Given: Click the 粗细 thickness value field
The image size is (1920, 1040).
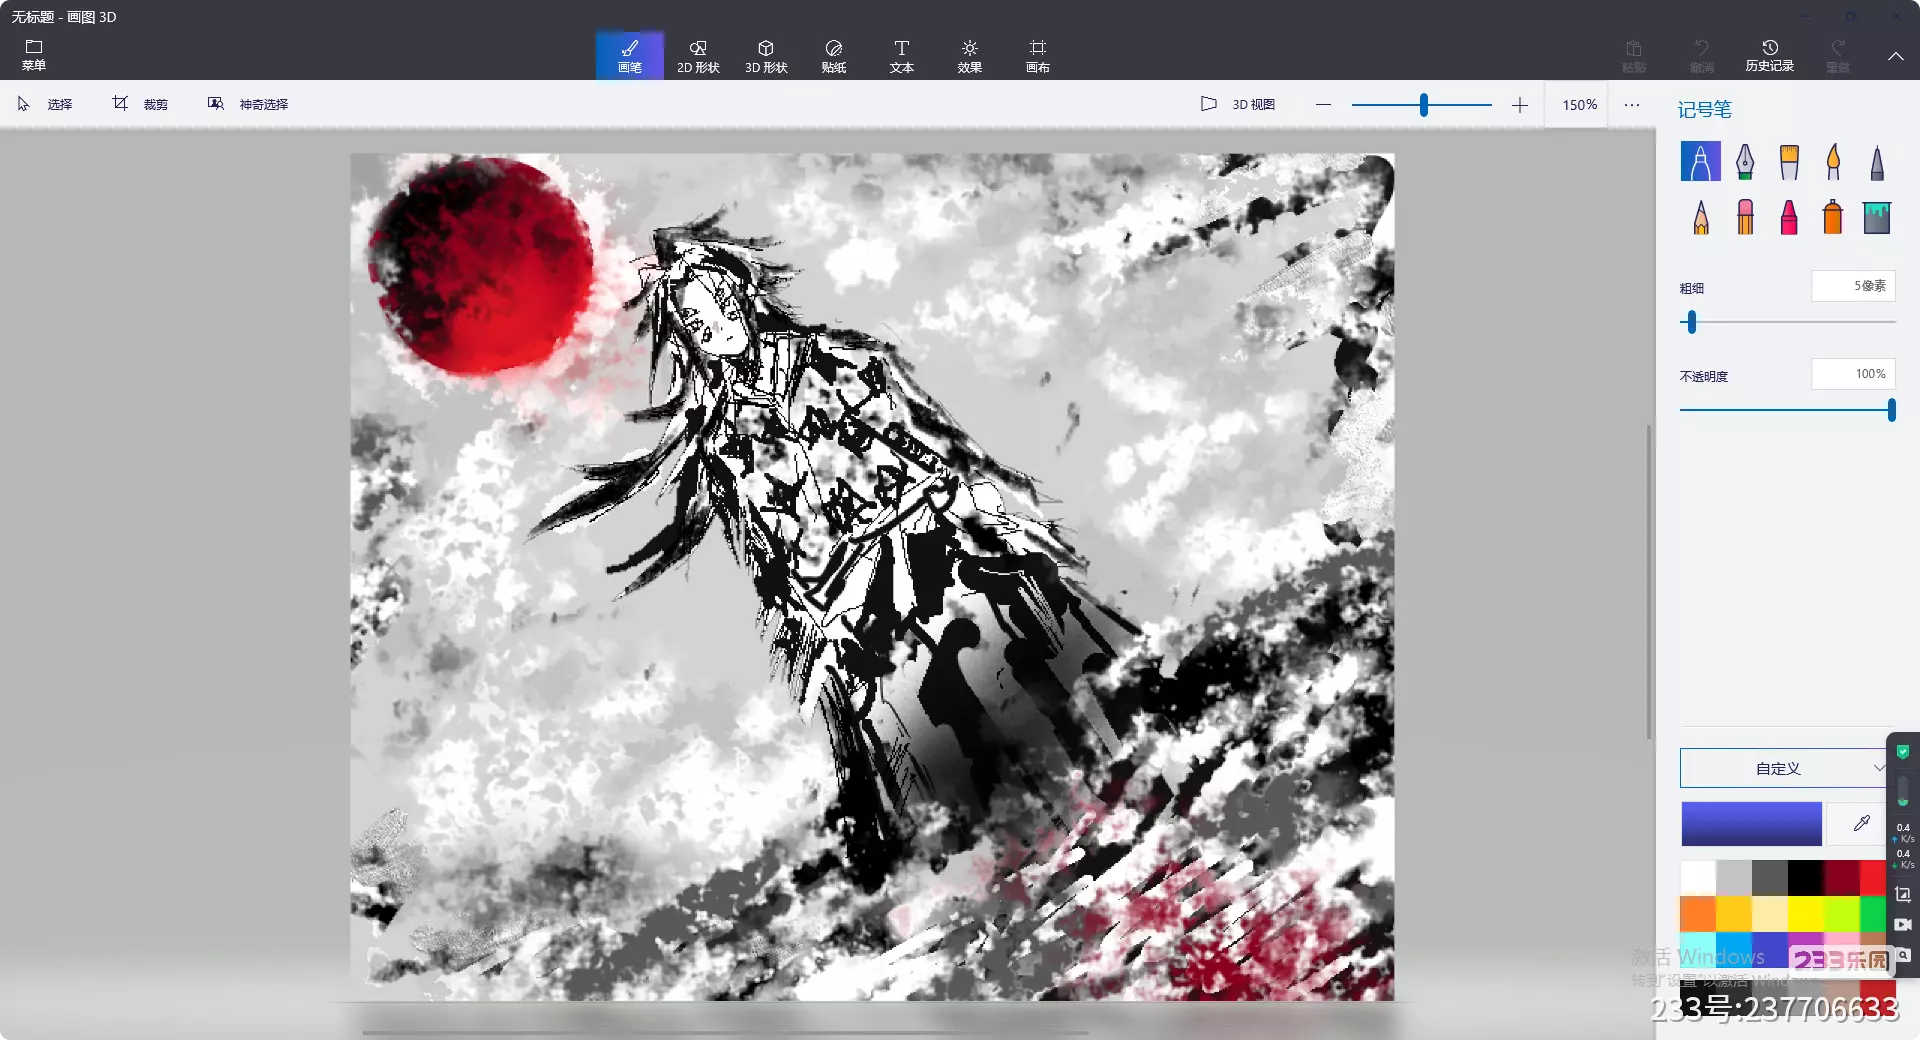Looking at the screenshot, I should coord(1853,286).
